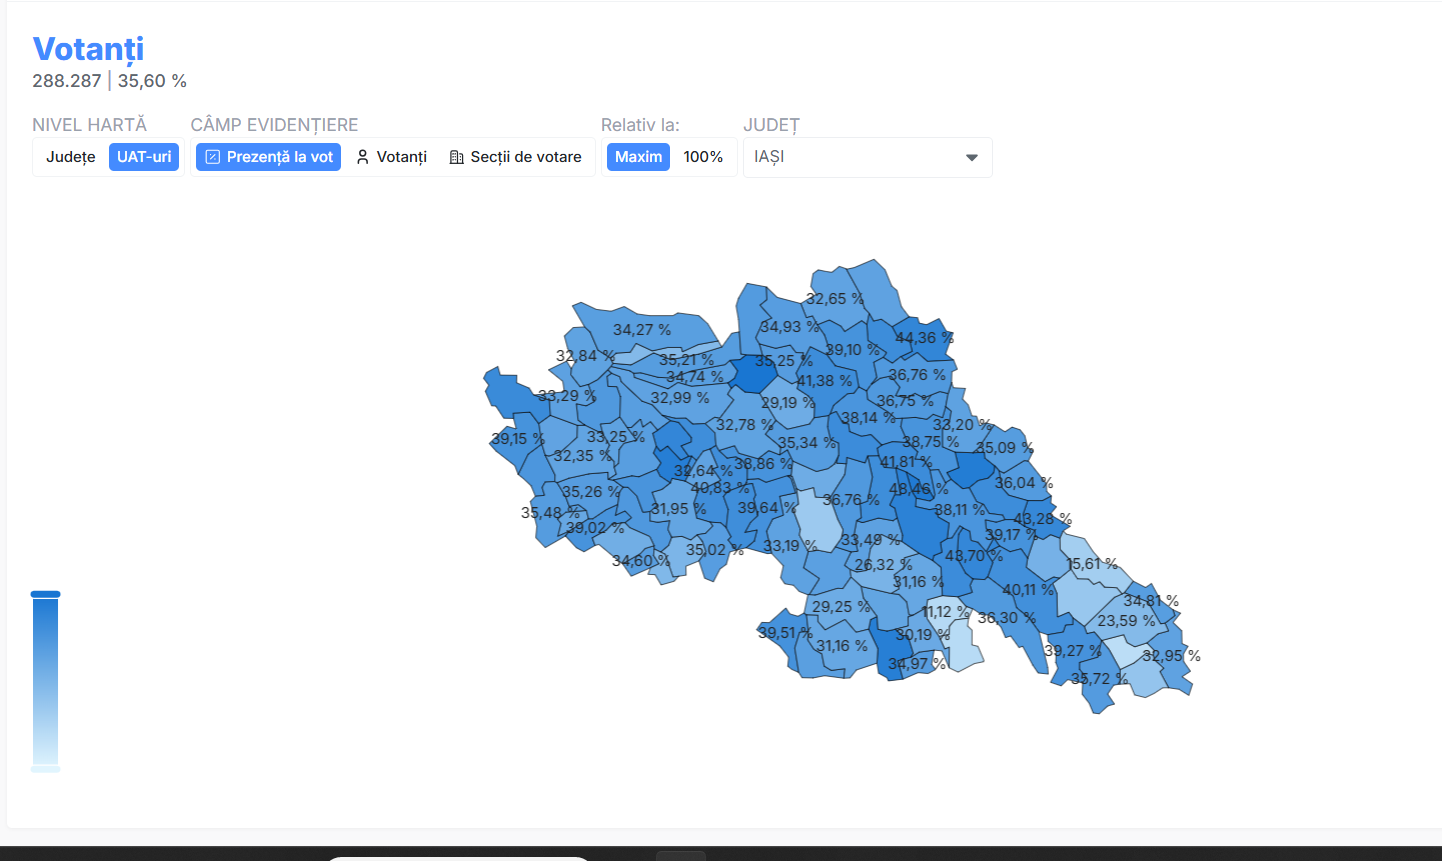Open the JUDEȚ dropdown showing IAȘI
Viewport: 1442px width, 861px height.
click(868, 158)
